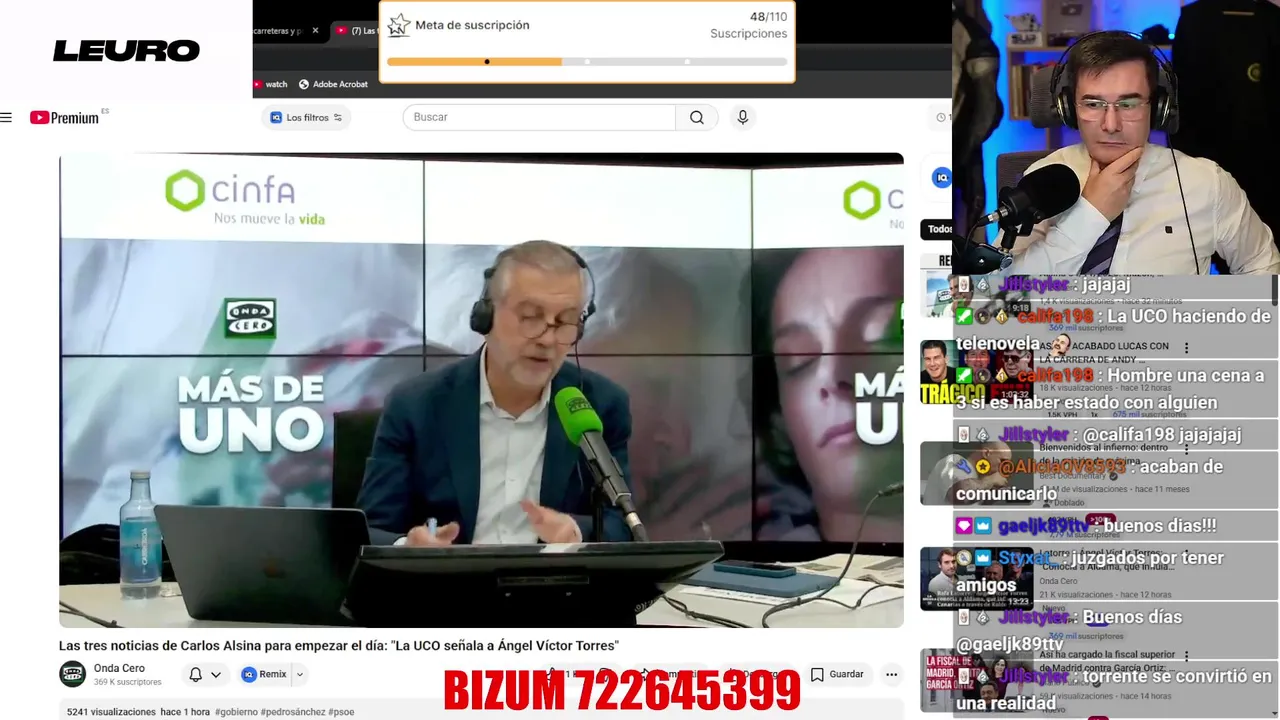Switch to the '(7) Las t...' YouTube tab

click(x=355, y=31)
